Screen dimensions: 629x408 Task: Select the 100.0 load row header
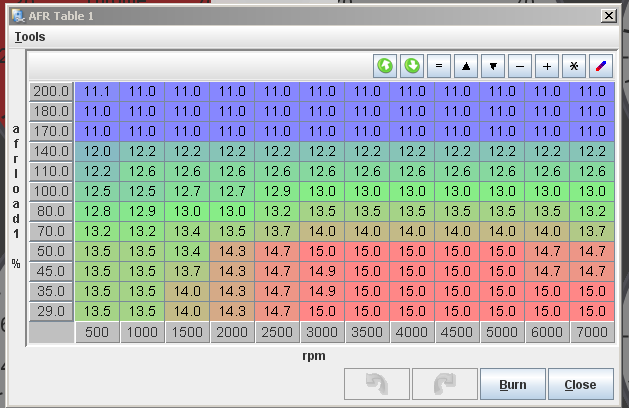[x=51, y=191]
